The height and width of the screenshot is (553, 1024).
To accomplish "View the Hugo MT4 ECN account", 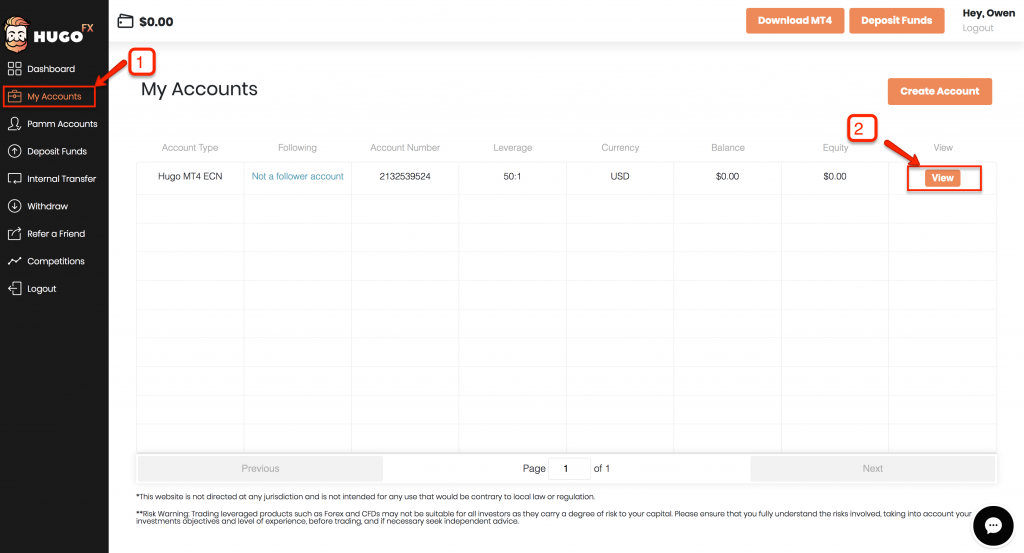I will coord(942,178).
